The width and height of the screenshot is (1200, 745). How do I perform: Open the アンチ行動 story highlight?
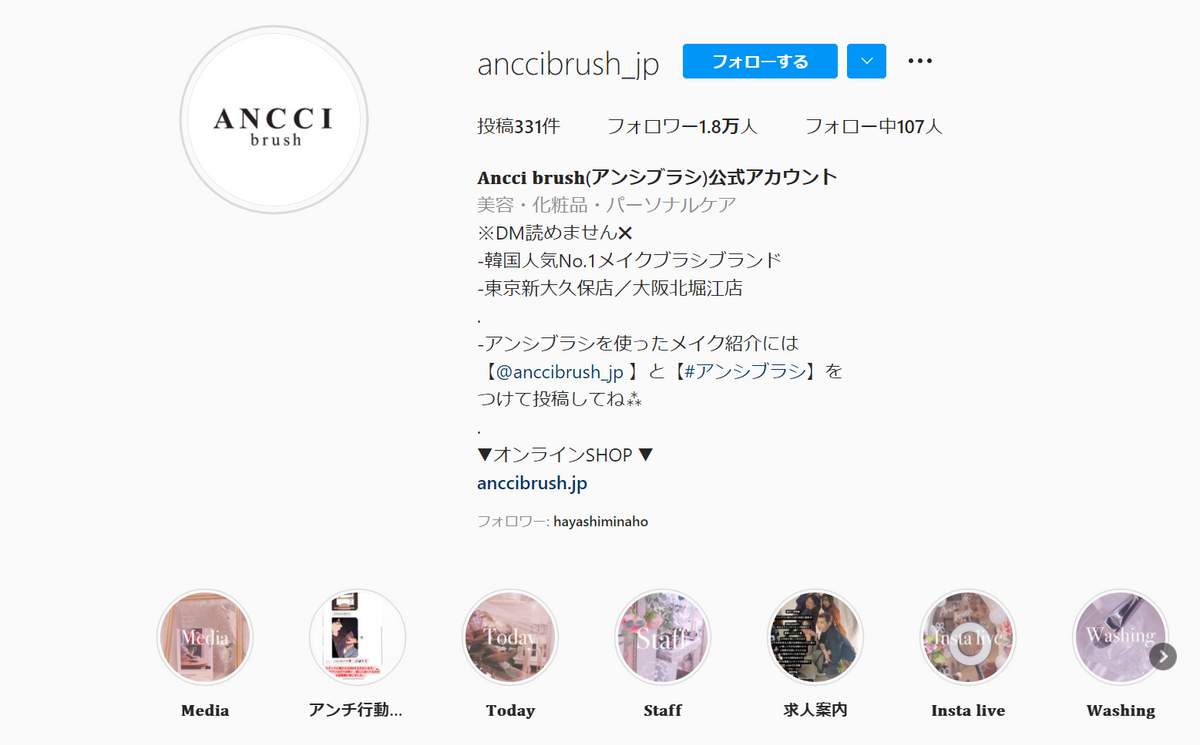coord(358,637)
